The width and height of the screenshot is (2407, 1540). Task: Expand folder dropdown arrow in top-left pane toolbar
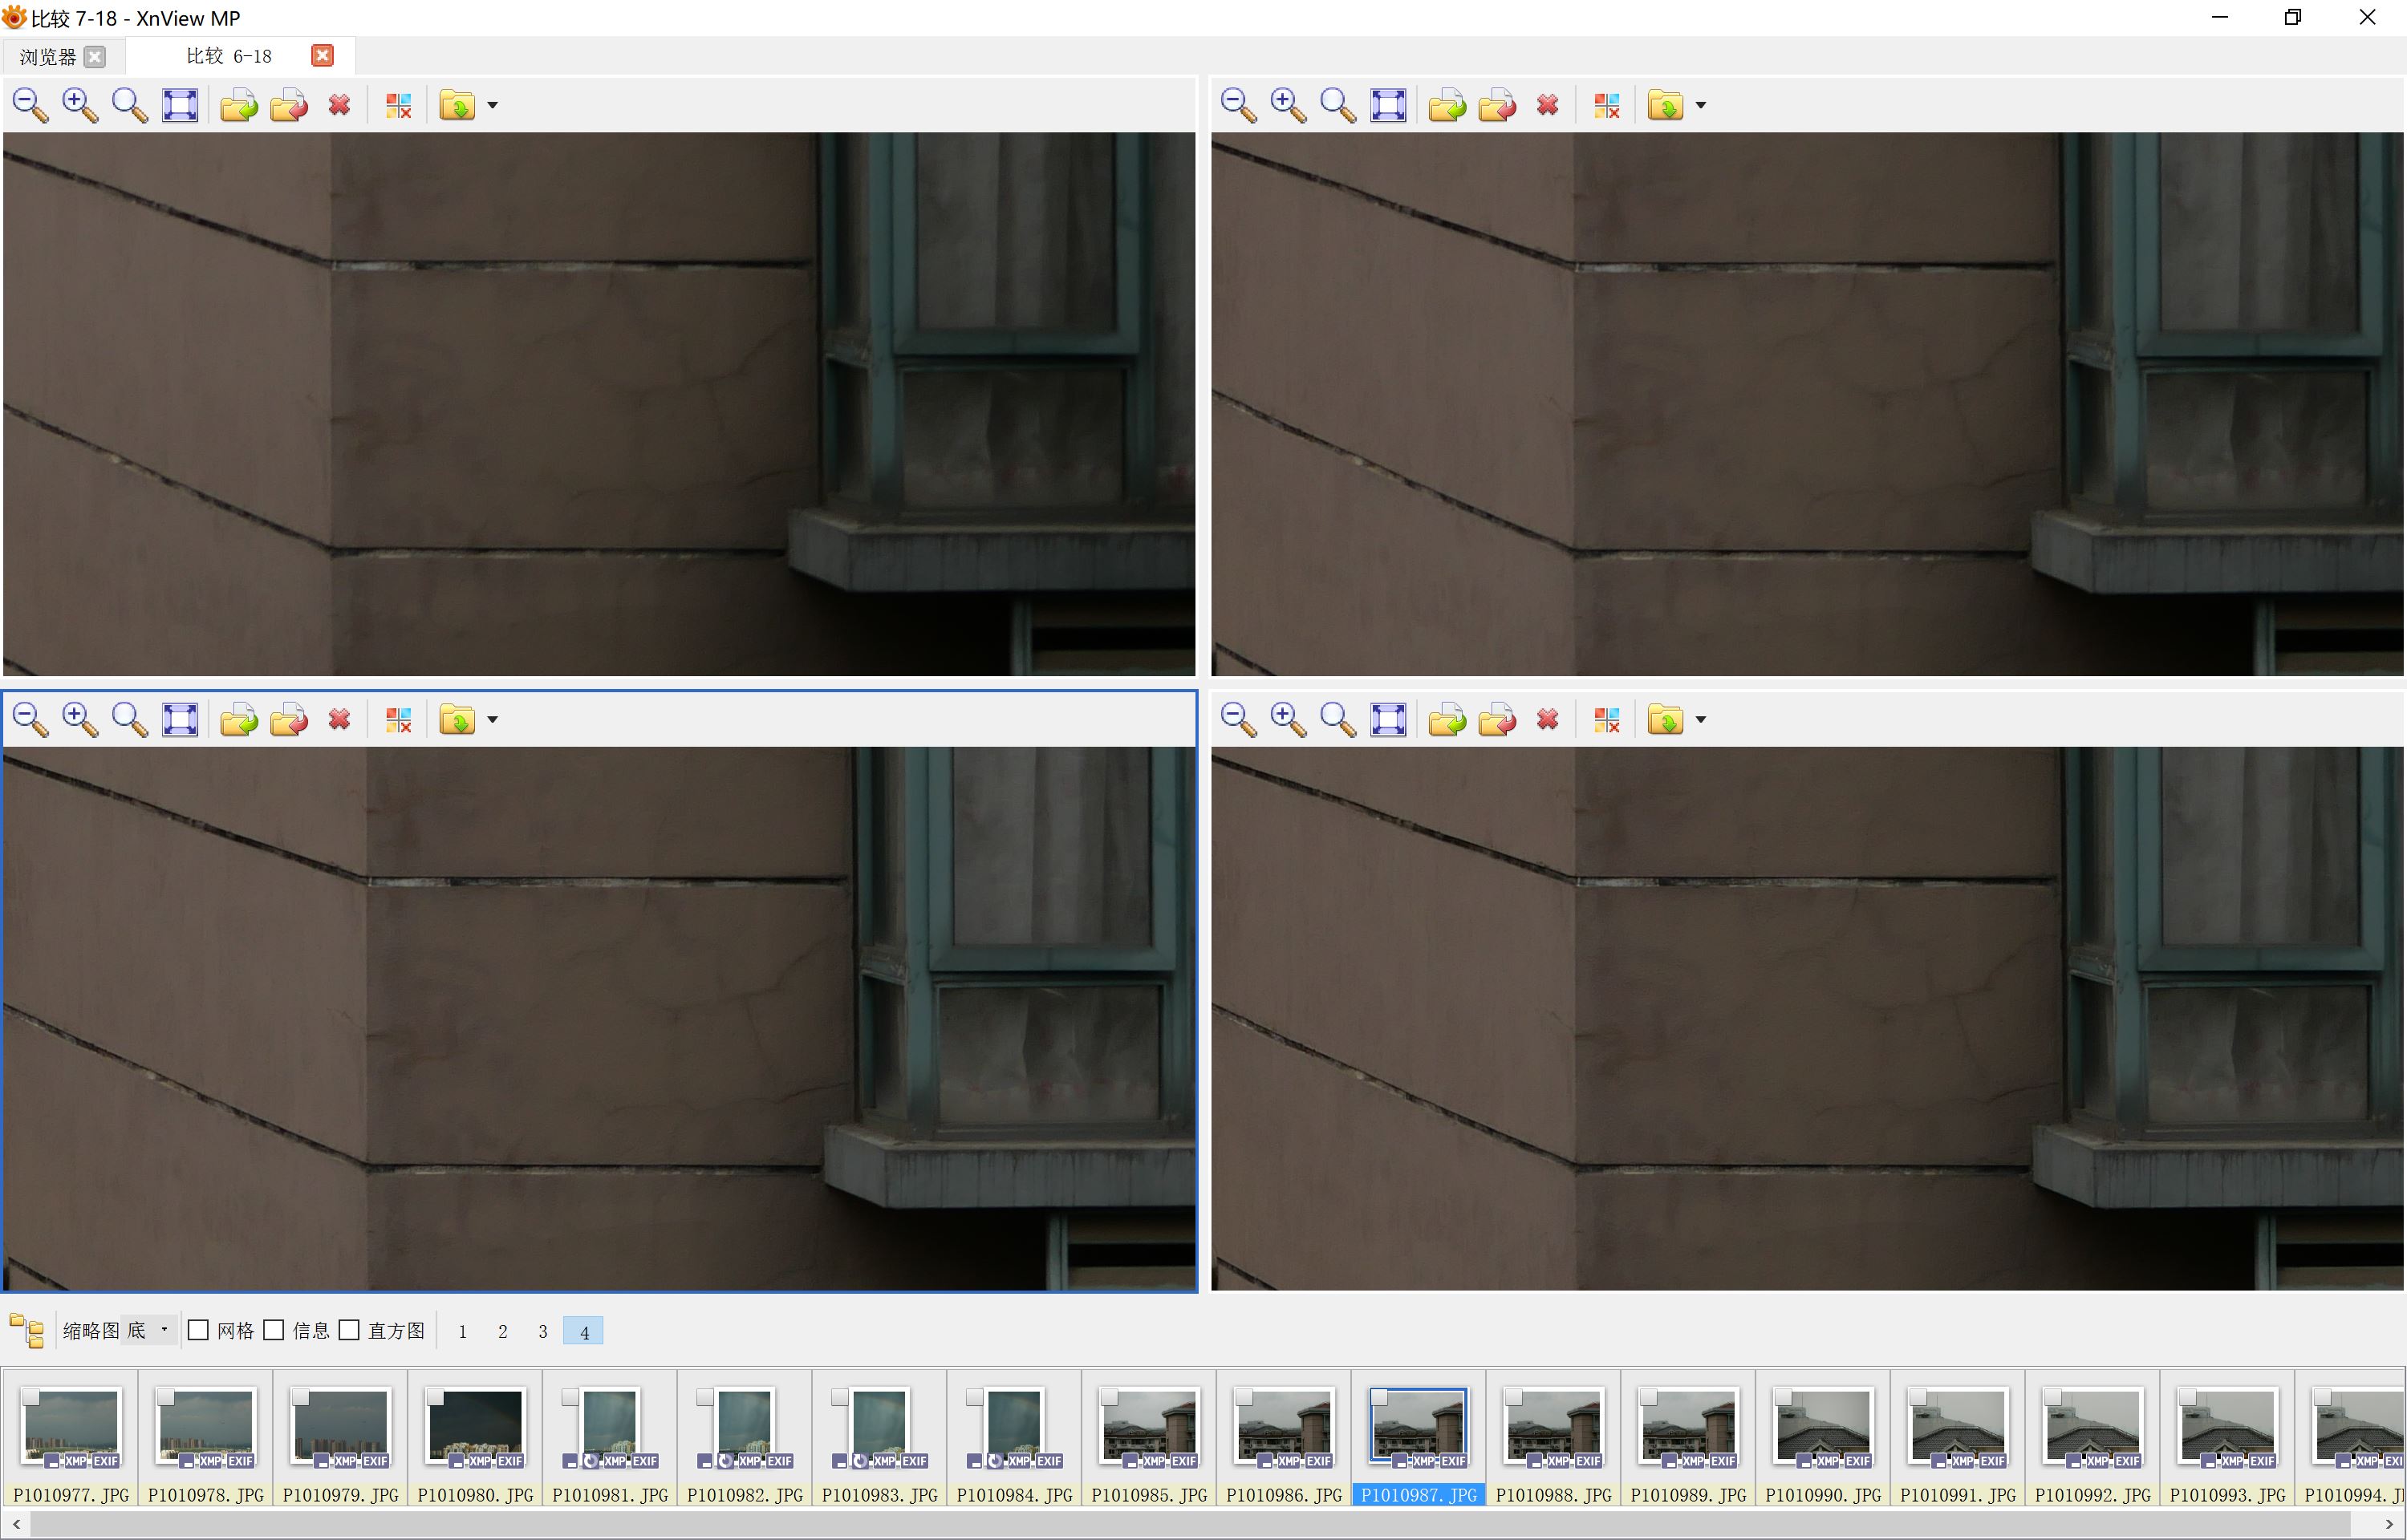click(492, 105)
